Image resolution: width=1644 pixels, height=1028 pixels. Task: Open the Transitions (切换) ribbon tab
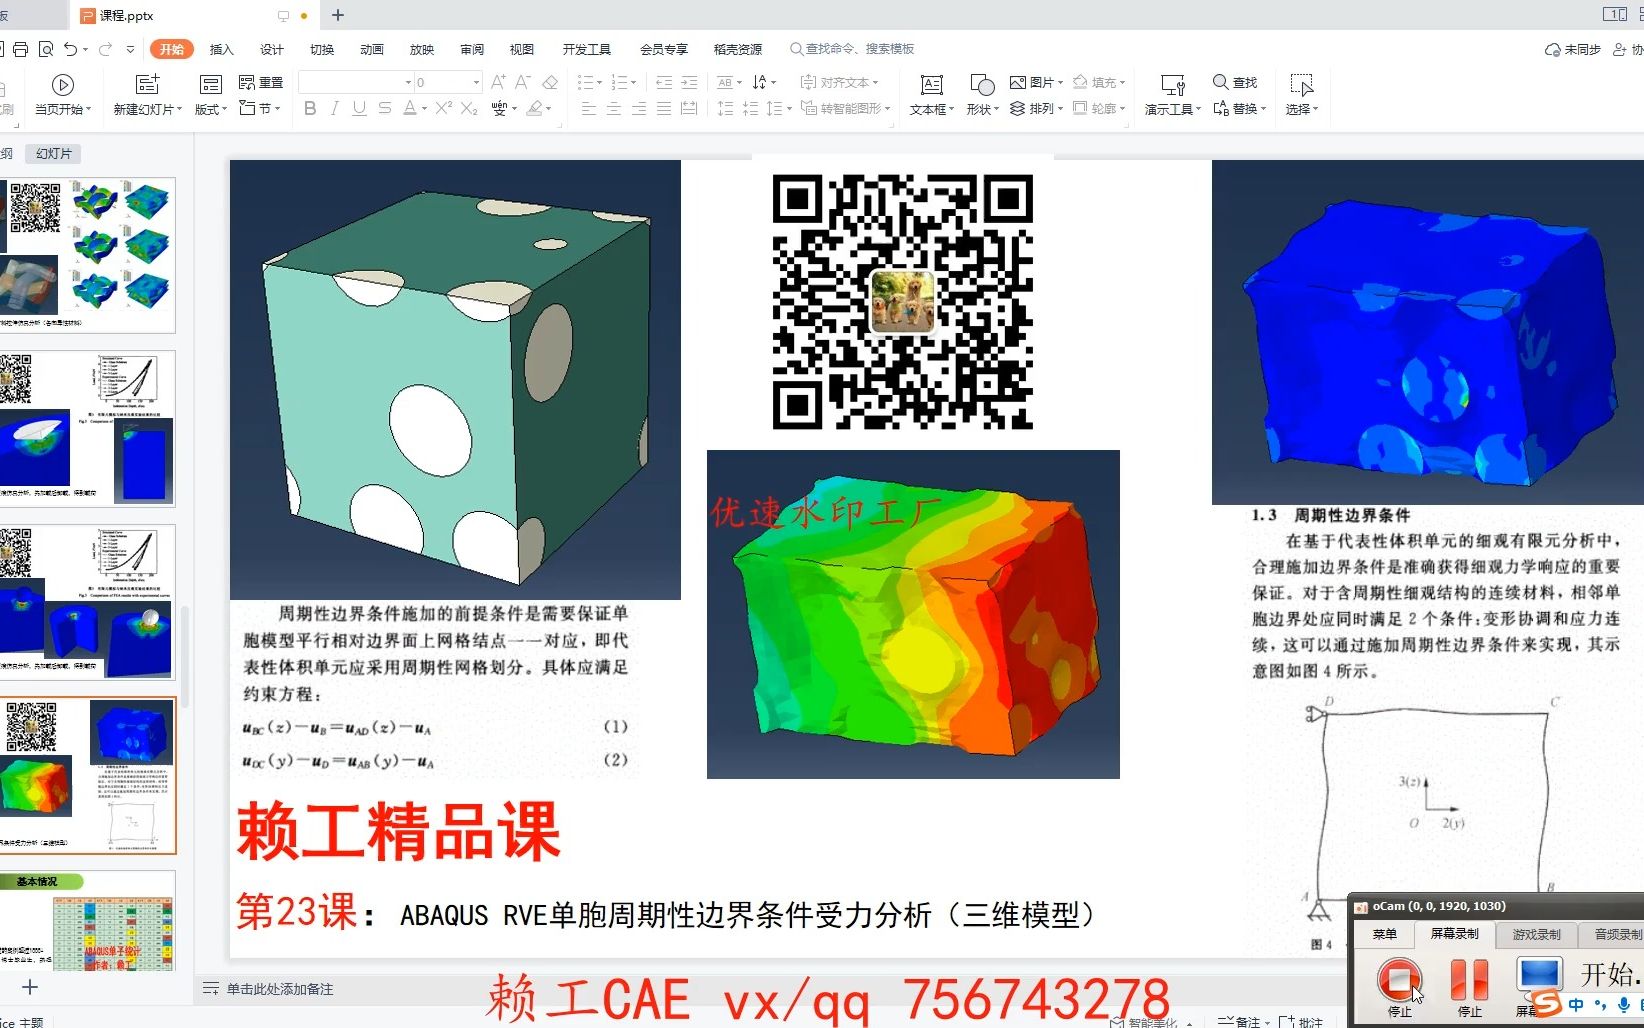[x=321, y=49]
